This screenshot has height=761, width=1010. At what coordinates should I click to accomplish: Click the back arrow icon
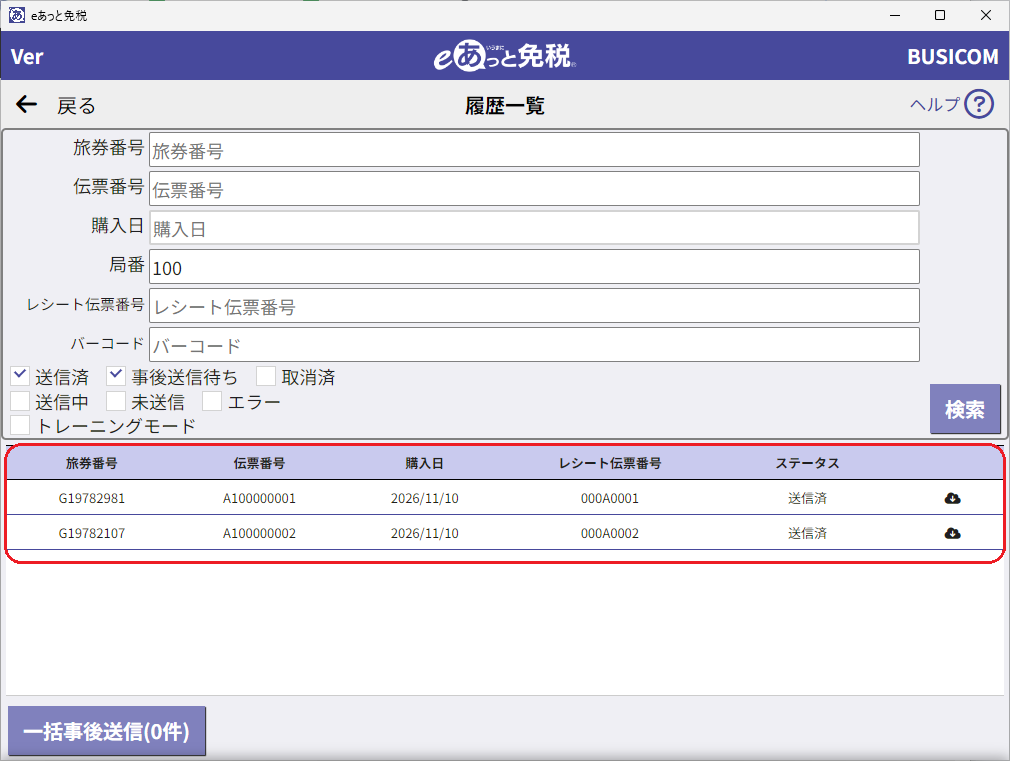[26, 104]
